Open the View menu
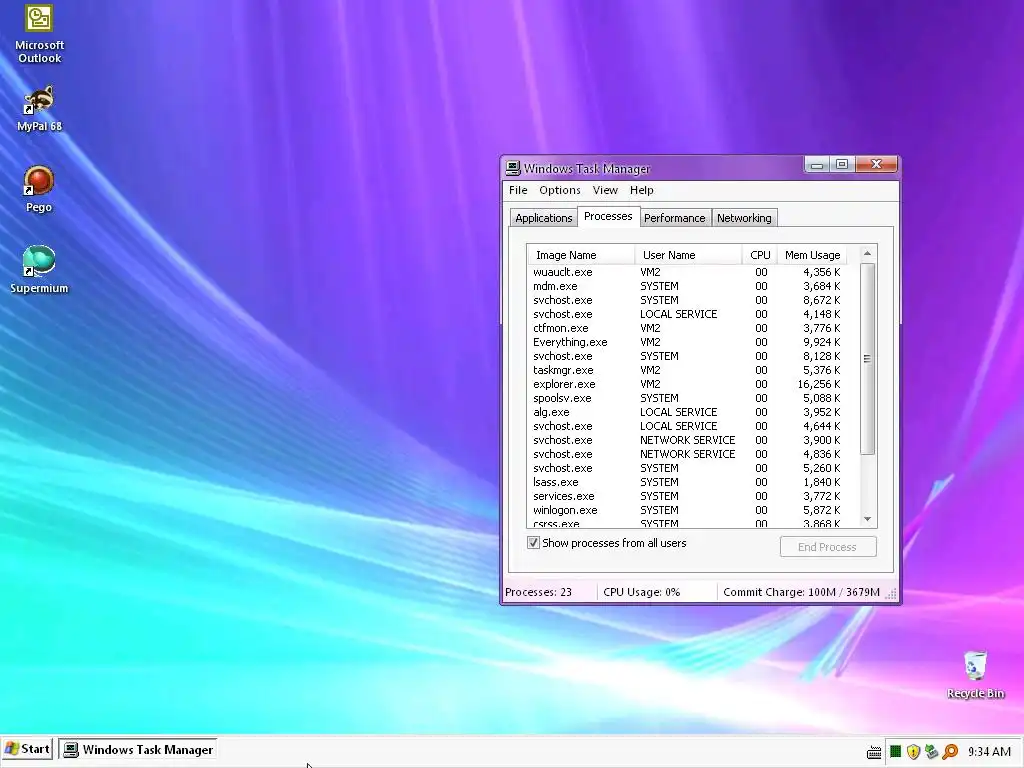 tap(605, 190)
